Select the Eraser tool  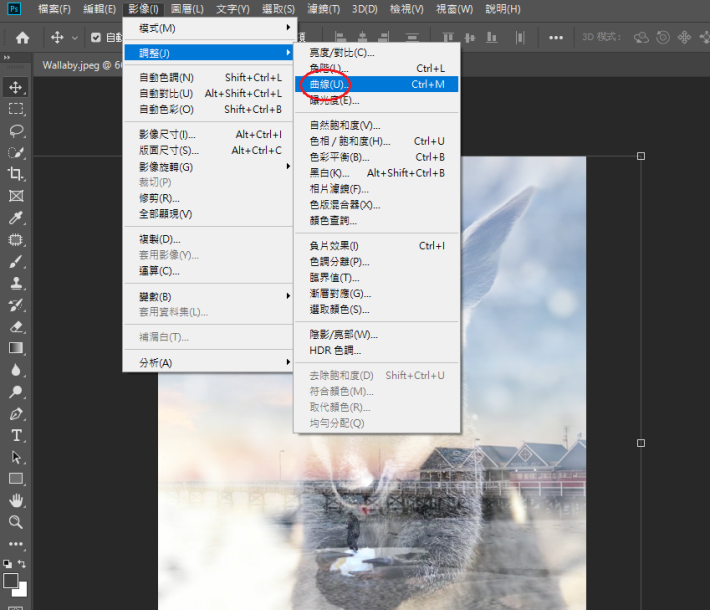(x=16, y=327)
